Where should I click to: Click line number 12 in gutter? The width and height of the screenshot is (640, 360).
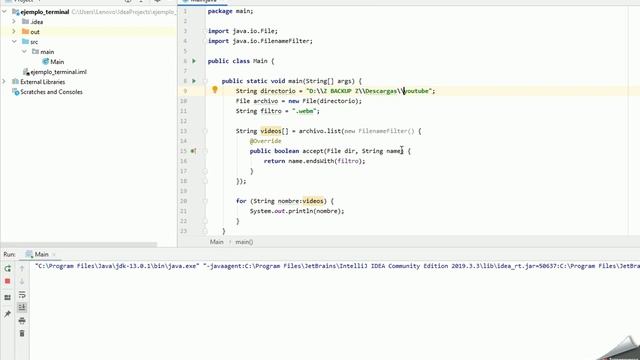point(183,121)
